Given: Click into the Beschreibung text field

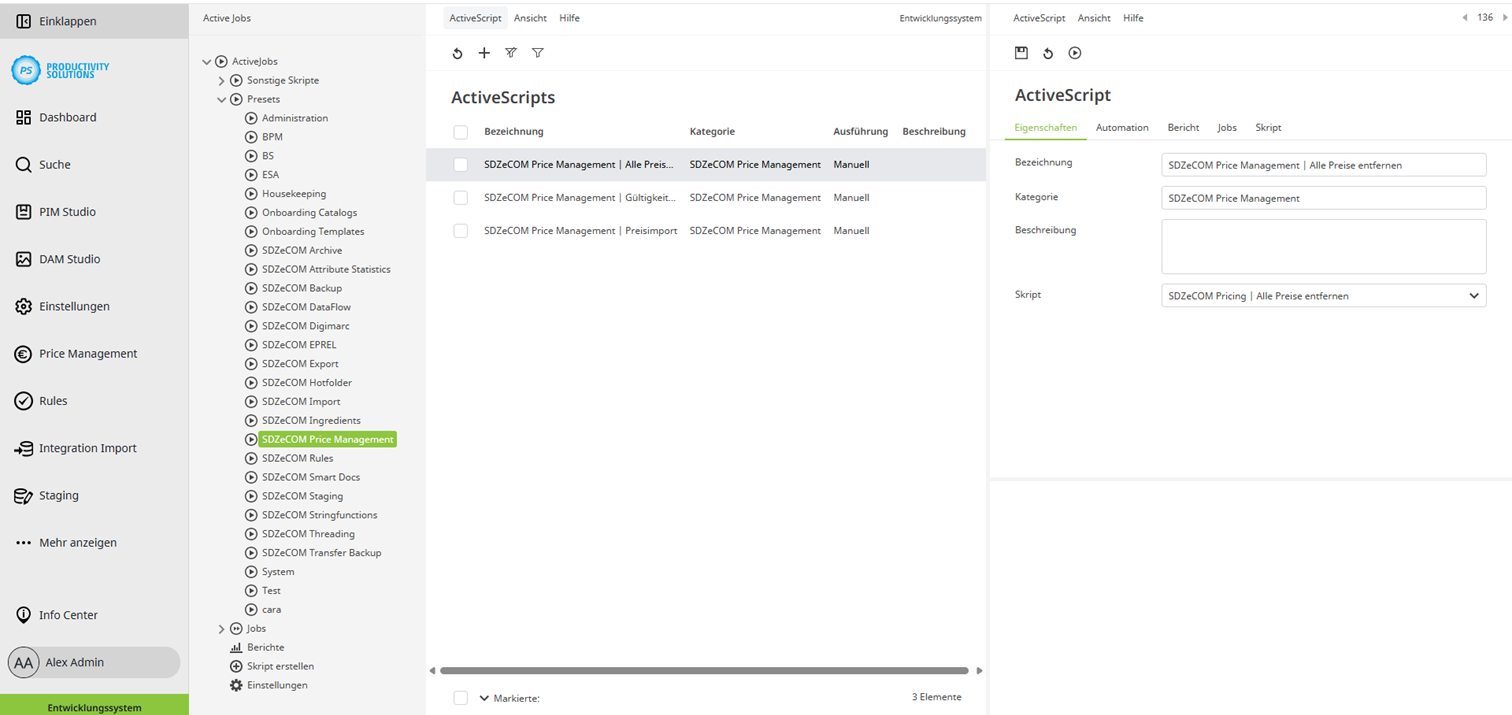Looking at the screenshot, I should coord(1322,246).
